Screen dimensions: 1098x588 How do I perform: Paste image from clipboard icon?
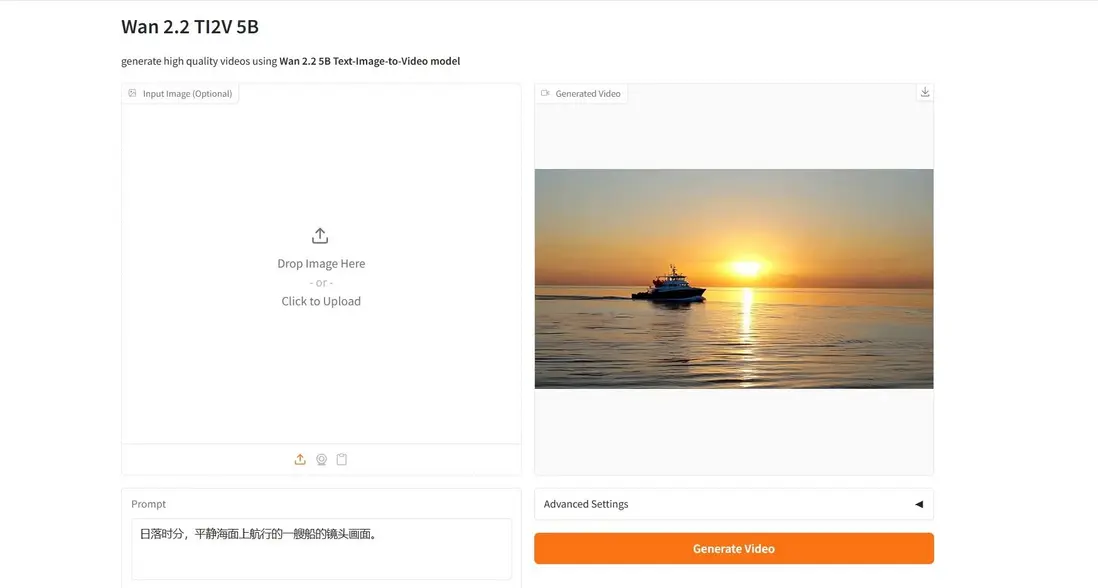[342, 460]
